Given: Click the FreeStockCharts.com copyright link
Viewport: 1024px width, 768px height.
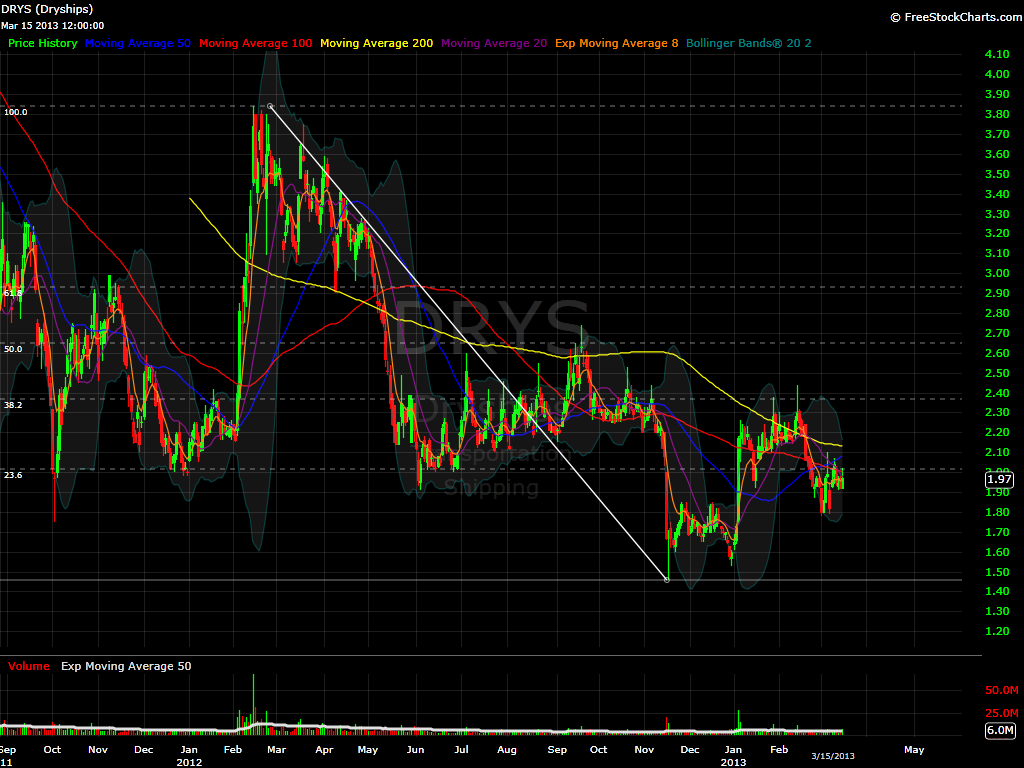Looking at the screenshot, I should (x=952, y=17).
